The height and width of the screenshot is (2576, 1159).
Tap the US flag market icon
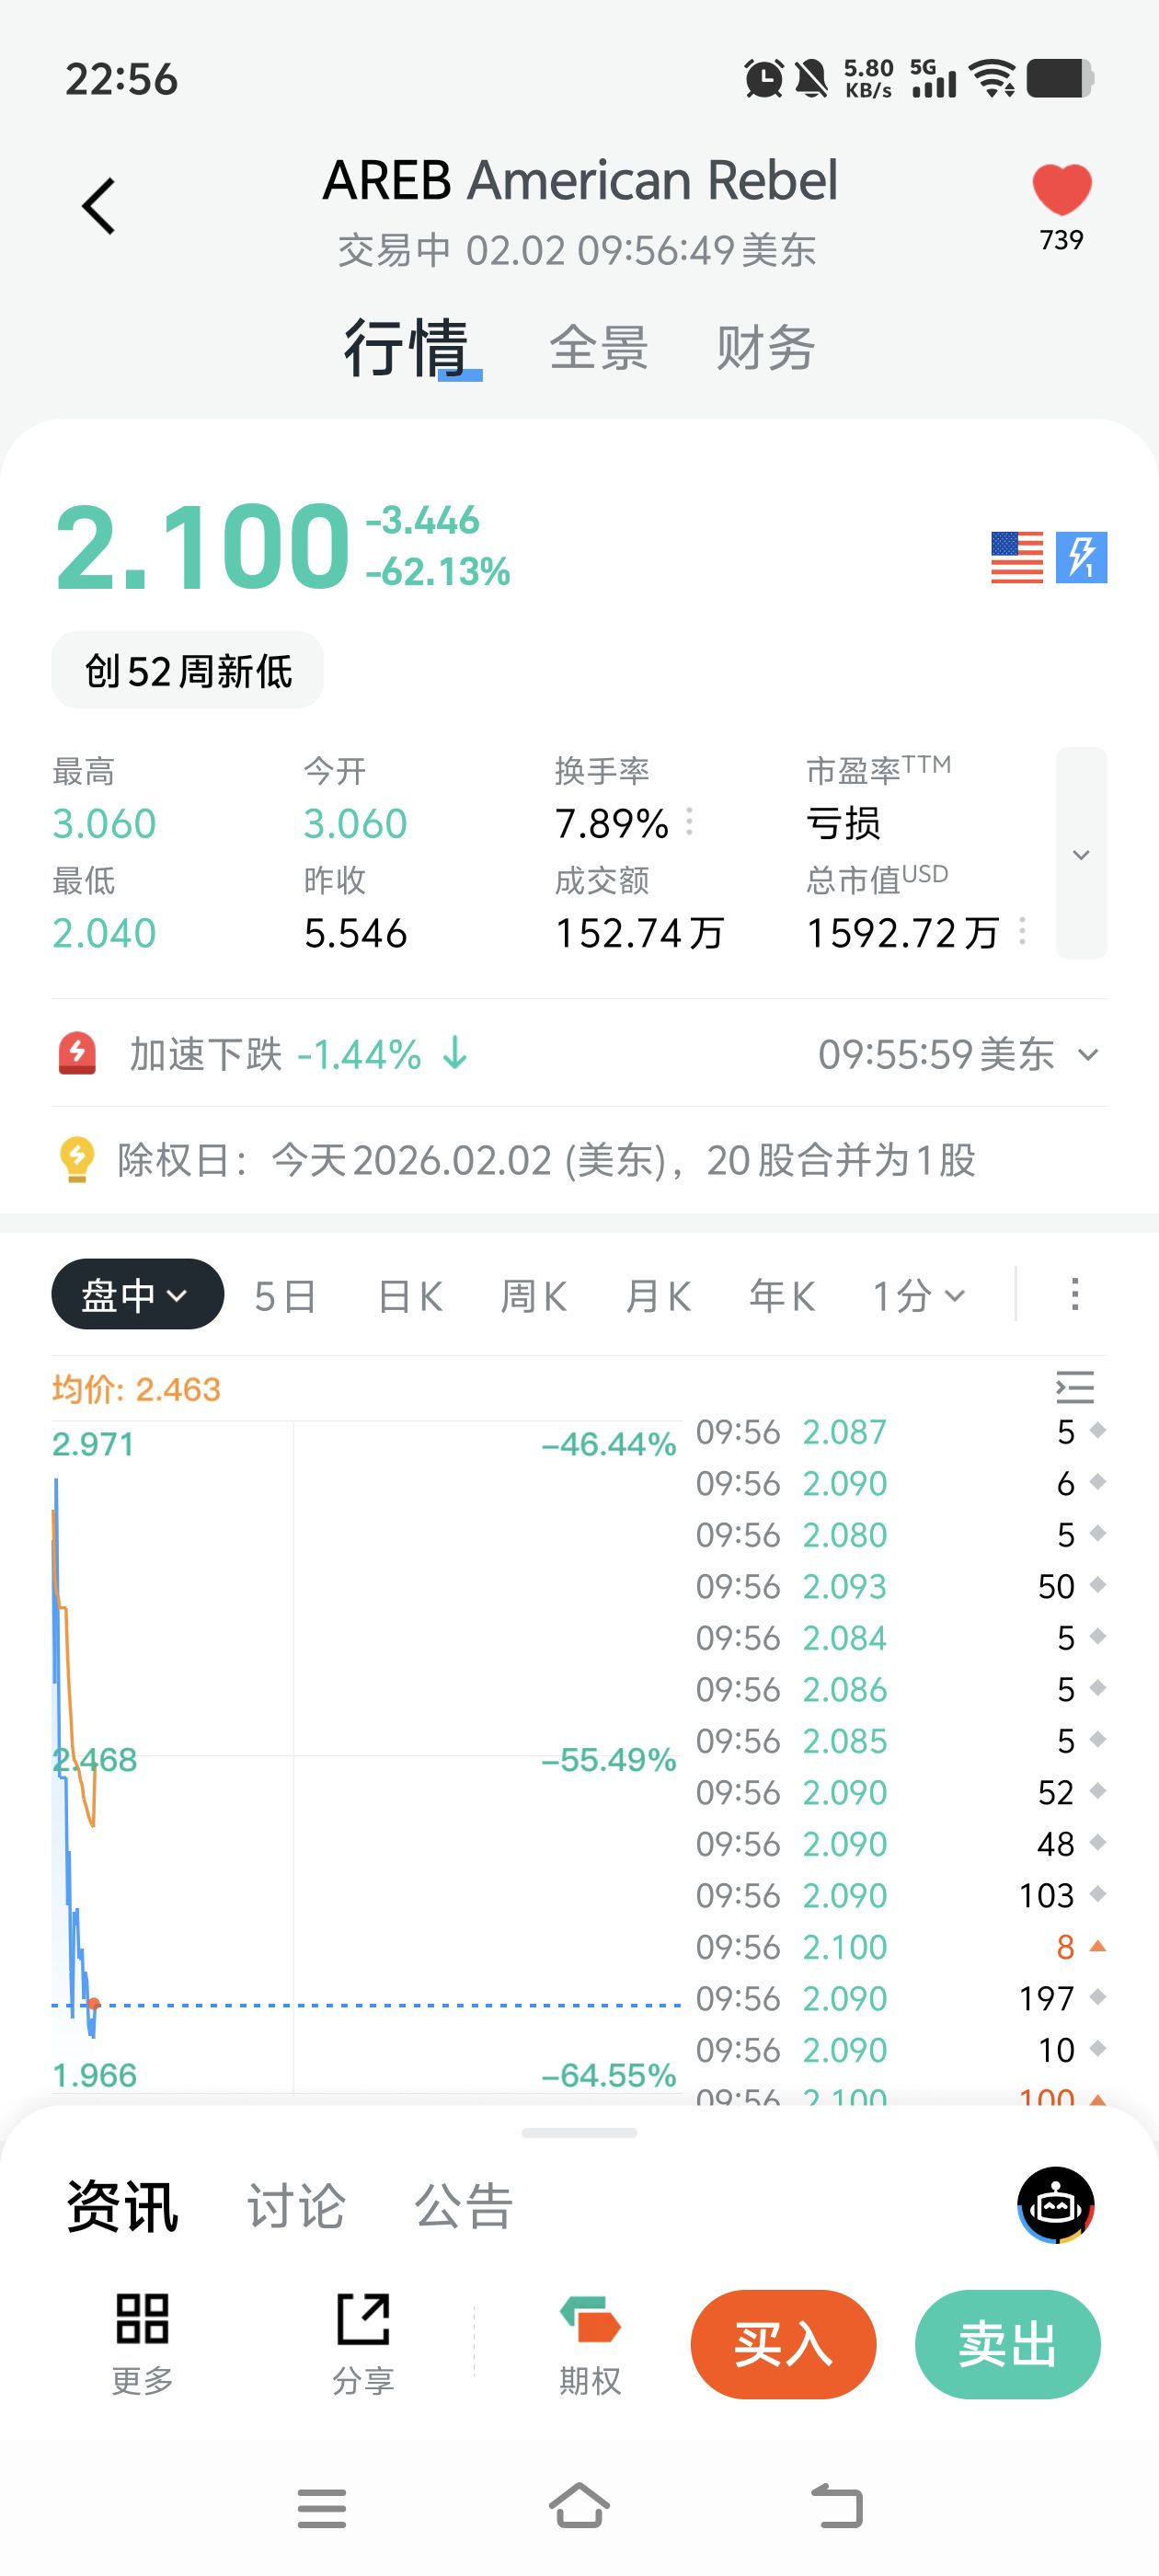pyautogui.click(x=1016, y=557)
